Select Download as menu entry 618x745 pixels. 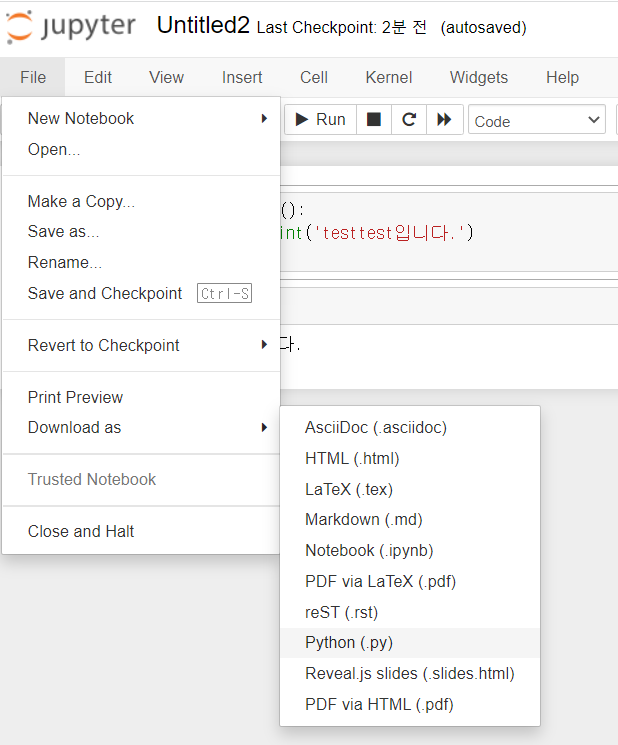pyautogui.click(x=141, y=427)
